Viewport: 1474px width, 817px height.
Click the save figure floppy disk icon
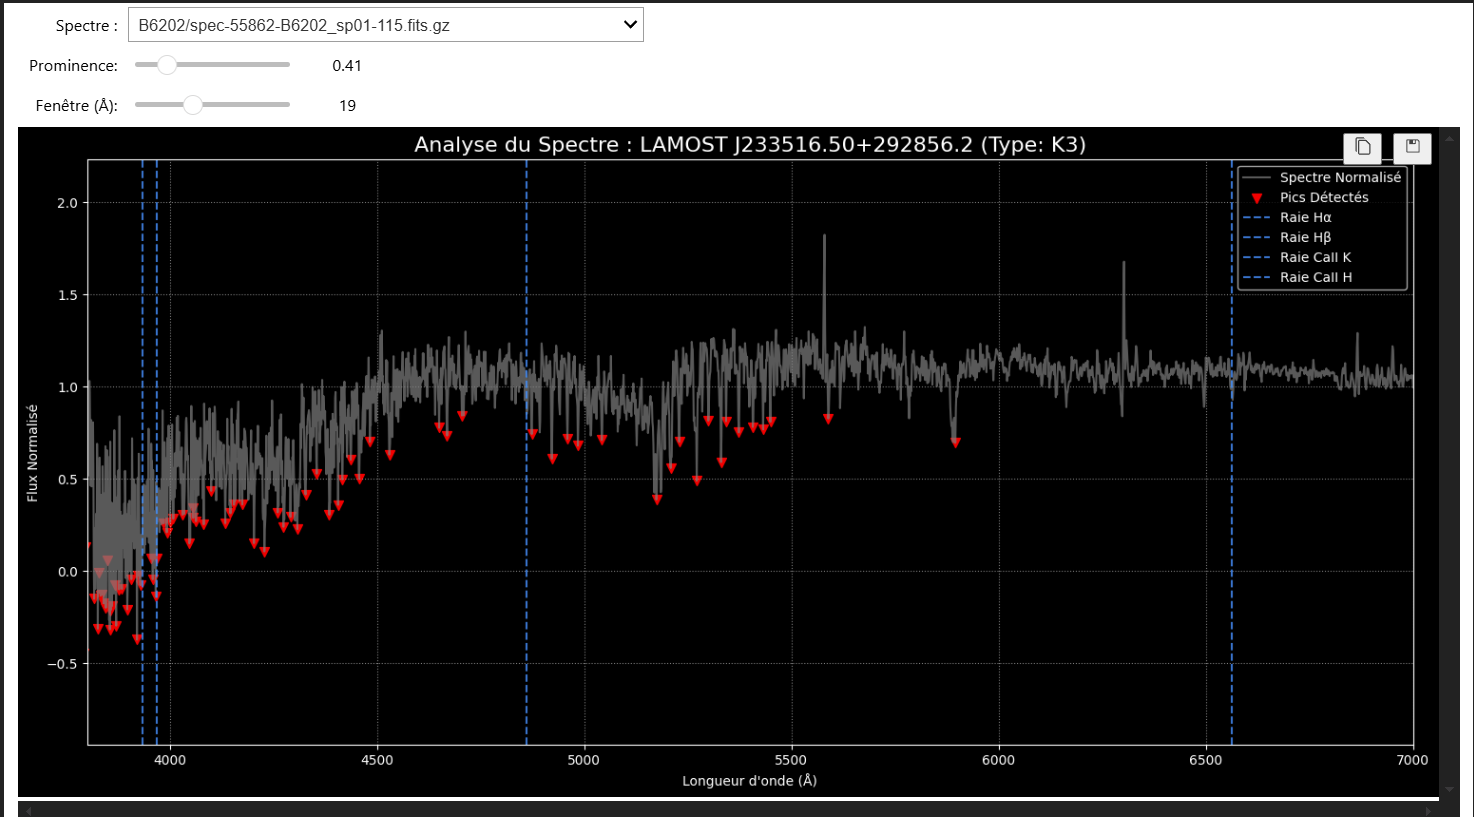click(1412, 147)
